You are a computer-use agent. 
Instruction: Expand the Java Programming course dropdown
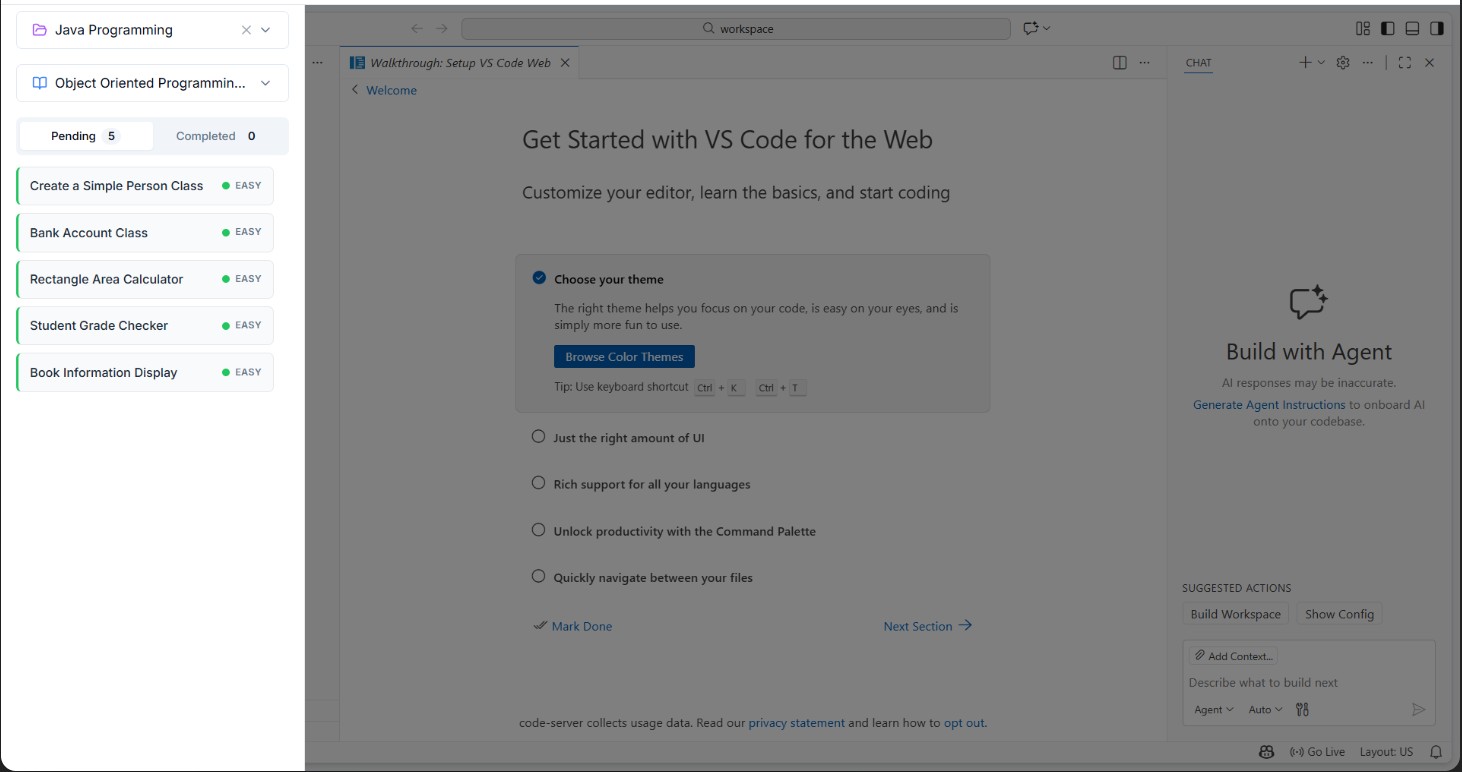pos(264,29)
